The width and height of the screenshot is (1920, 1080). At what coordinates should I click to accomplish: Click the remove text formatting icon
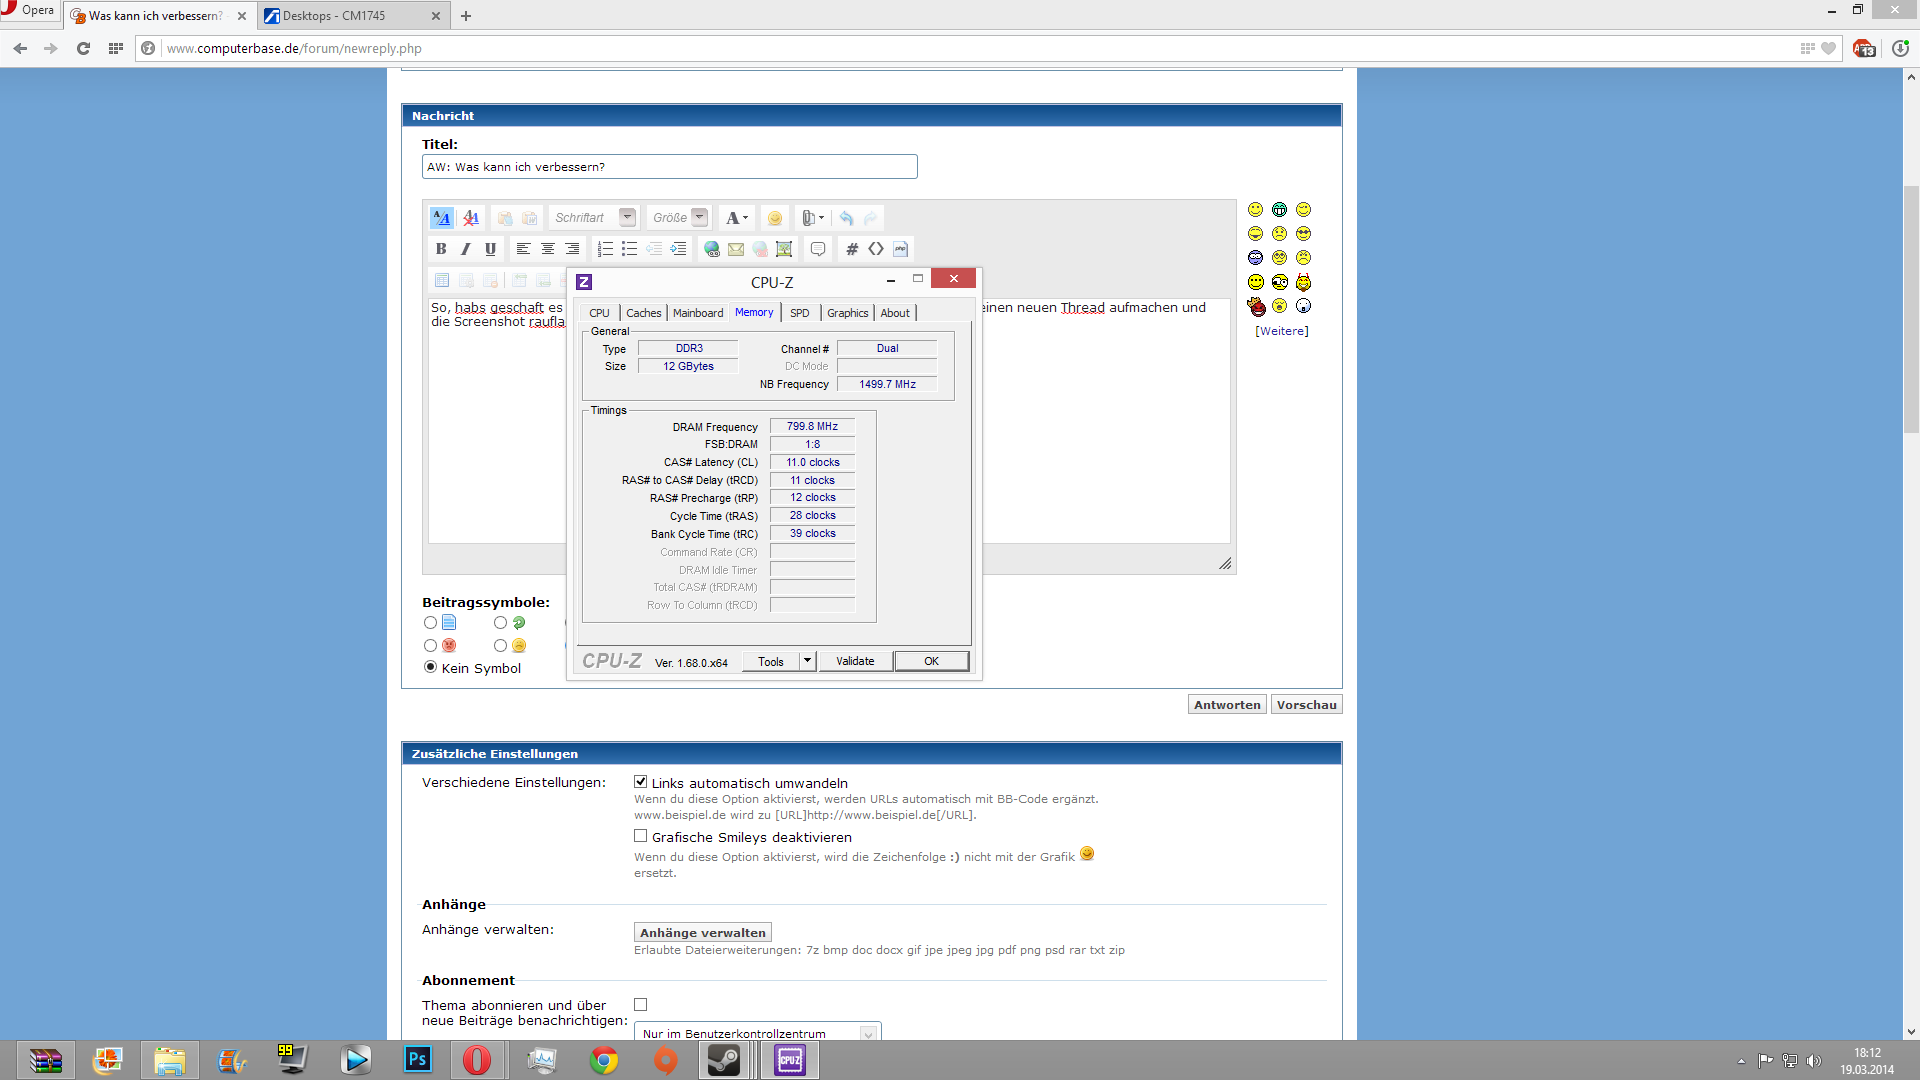click(470, 218)
